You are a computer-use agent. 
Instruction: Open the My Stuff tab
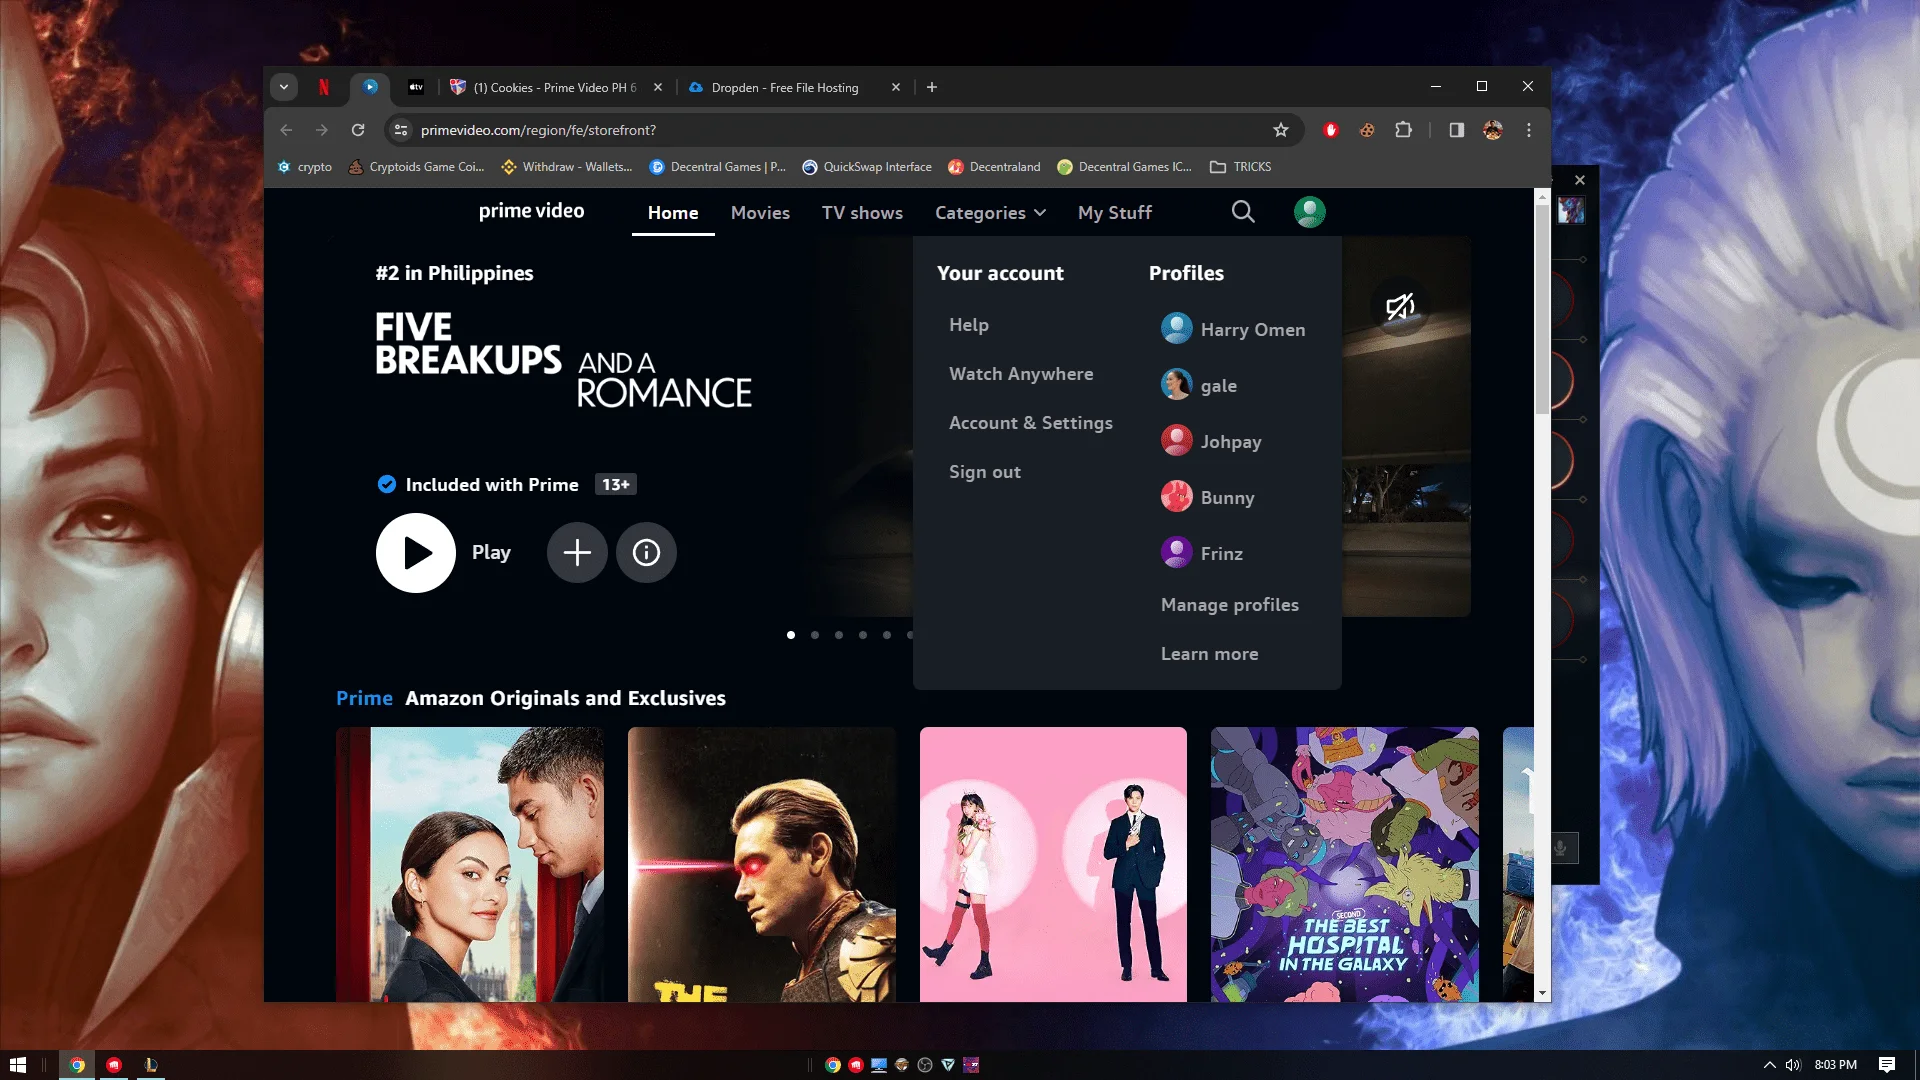click(1114, 213)
